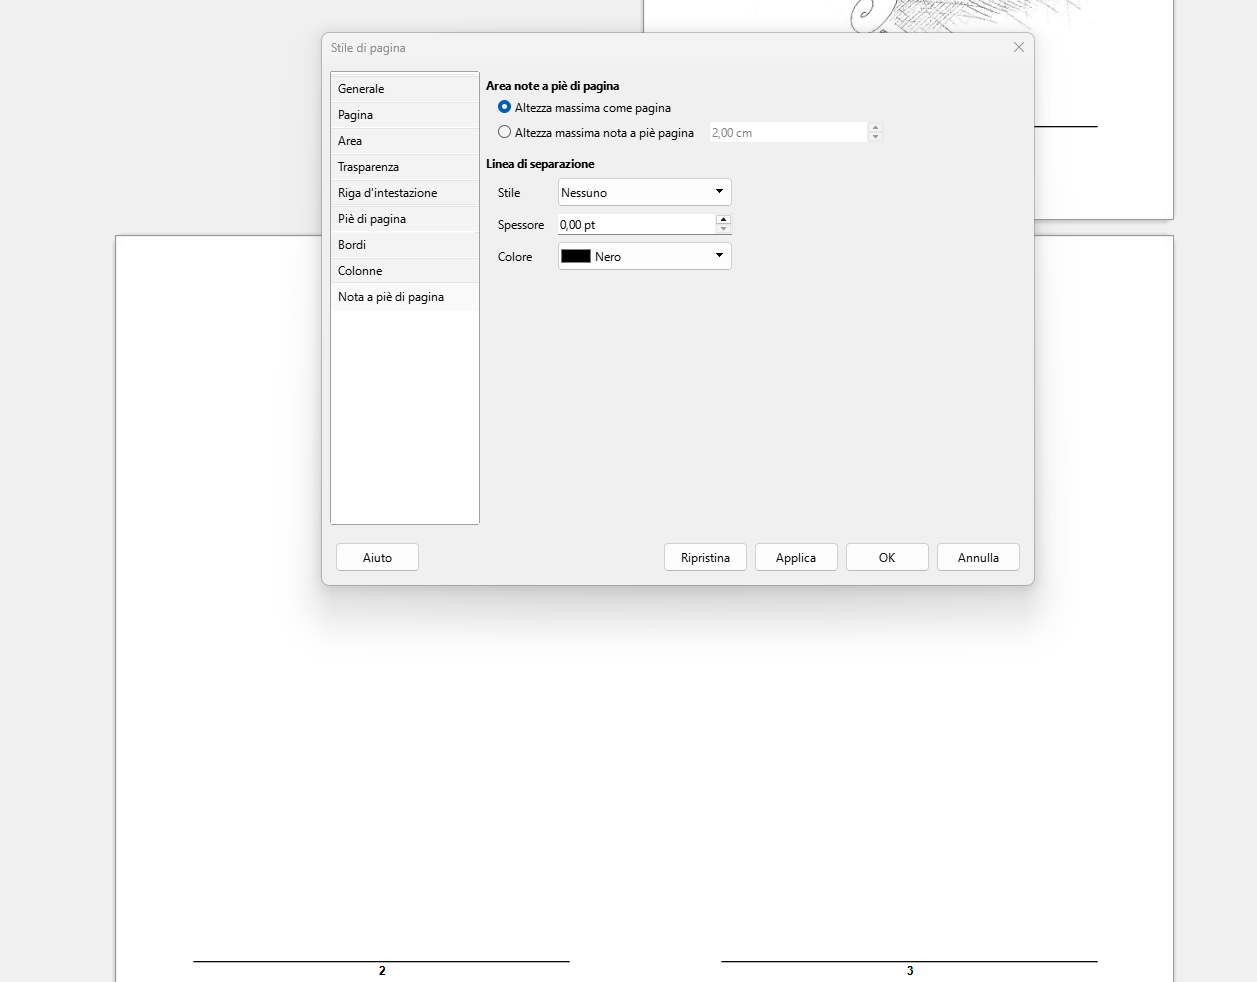Close the Stile di pagina dialog
Screen dimensions: 1257x982
click(x=1018, y=47)
